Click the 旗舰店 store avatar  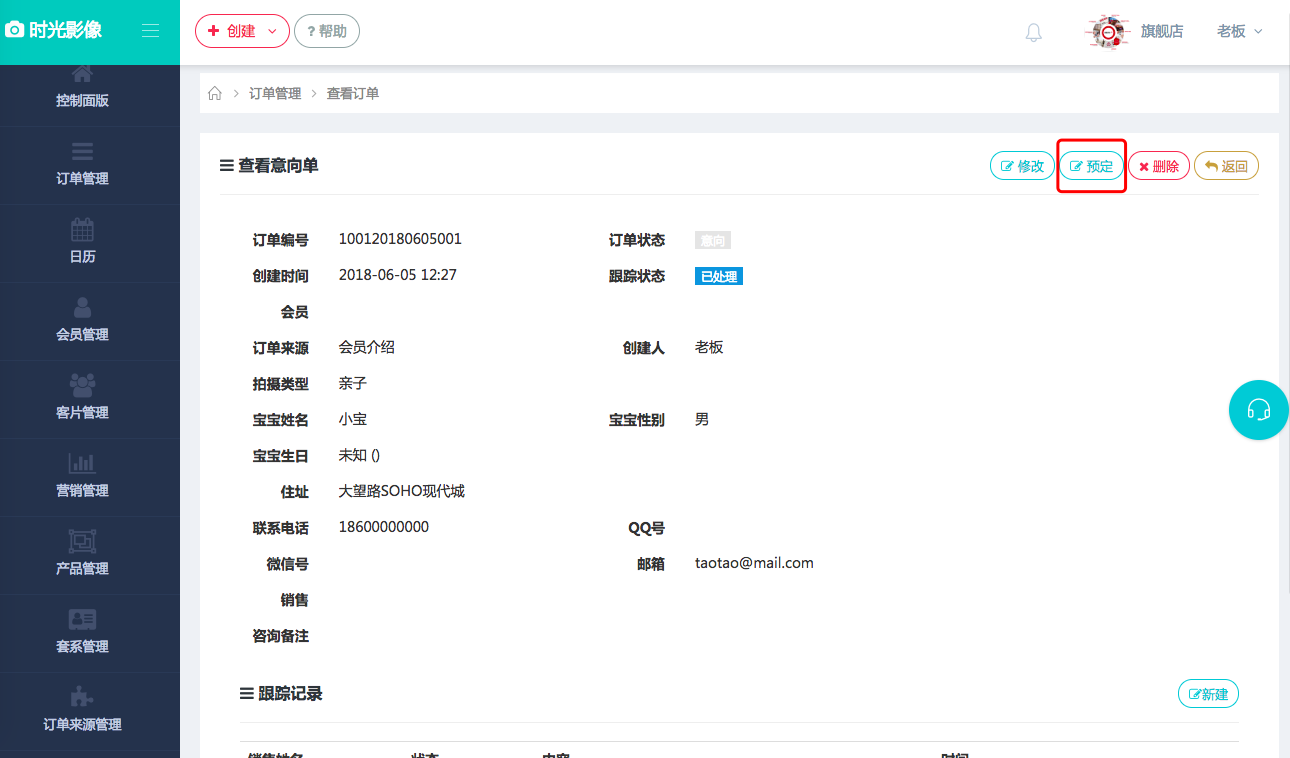point(1107,32)
